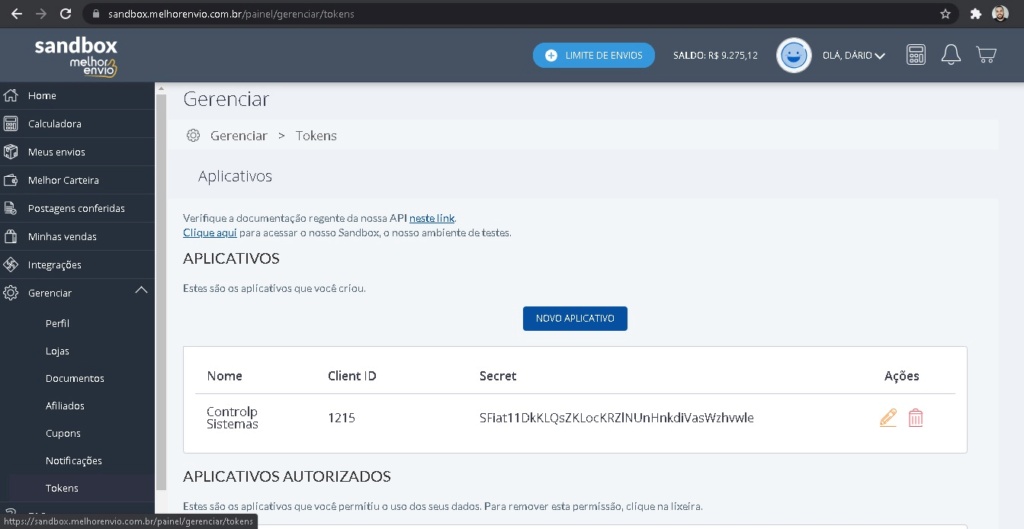
Task: Click the breadcrumb gear icon
Action: pyautogui.click(x=193, y=135)
